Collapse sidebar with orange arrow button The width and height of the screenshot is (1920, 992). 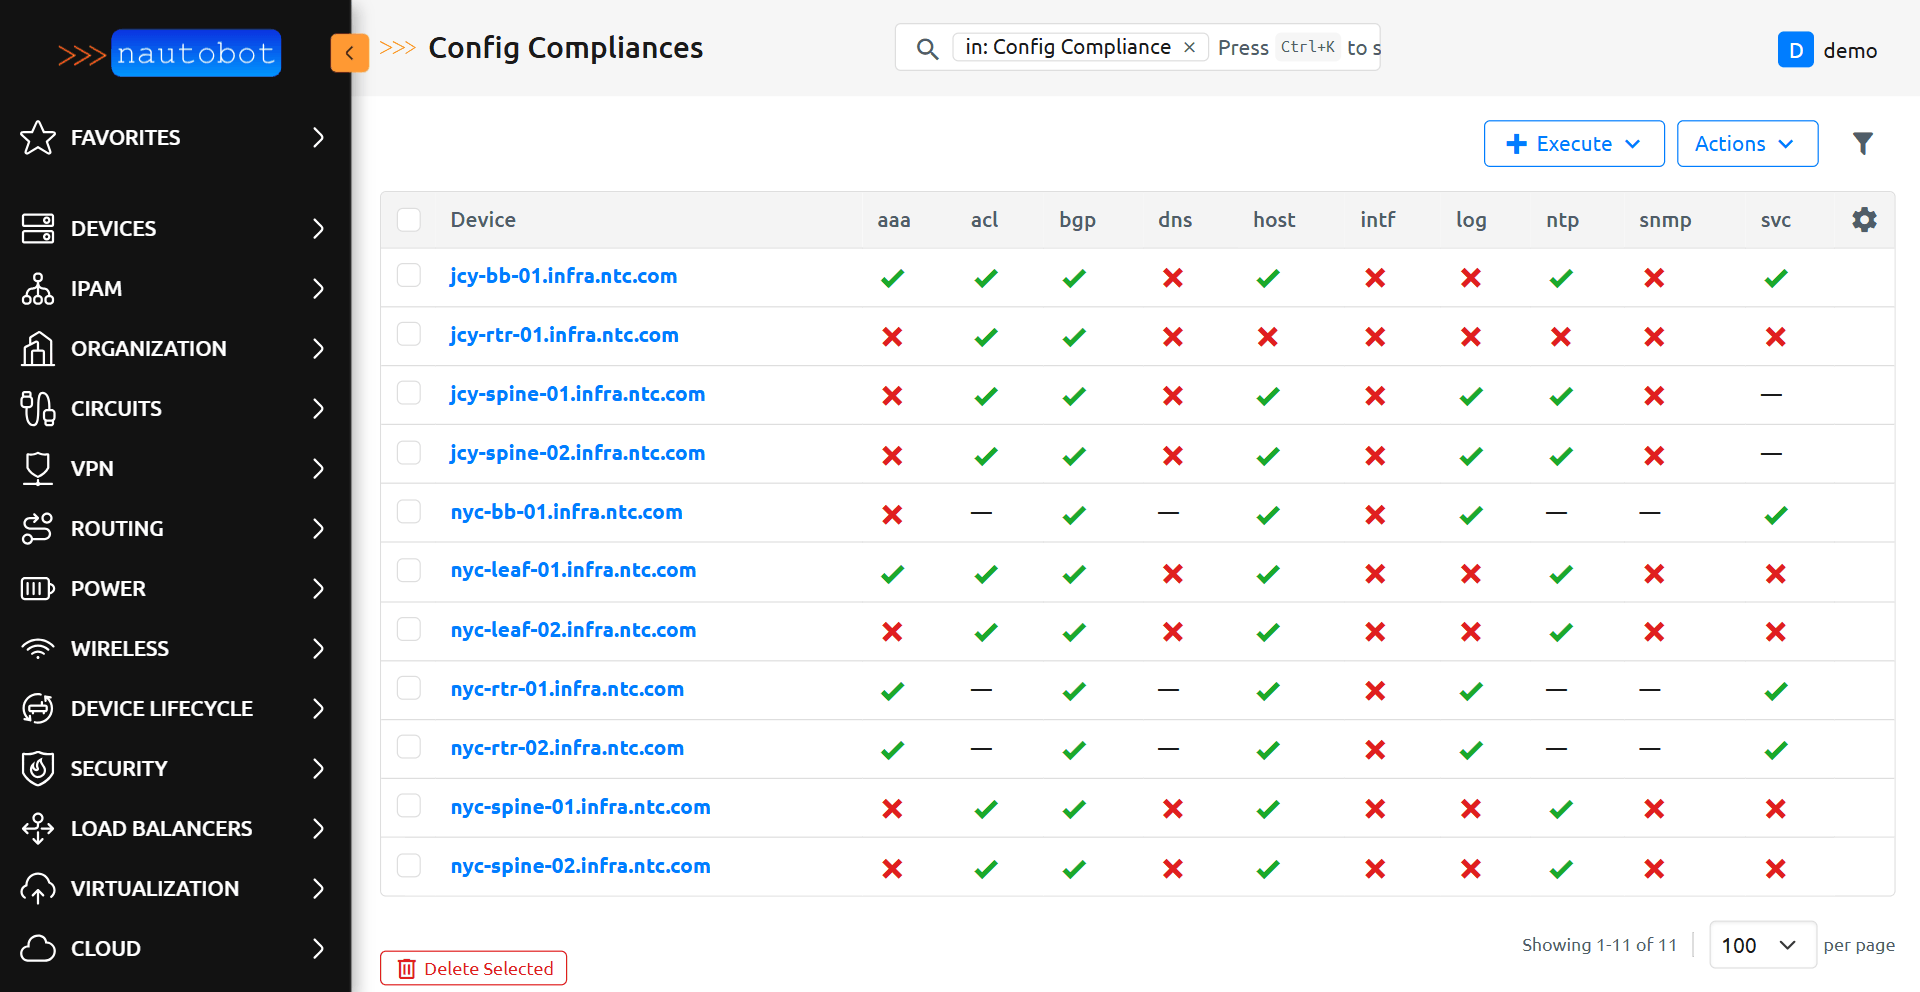[349, 53]
